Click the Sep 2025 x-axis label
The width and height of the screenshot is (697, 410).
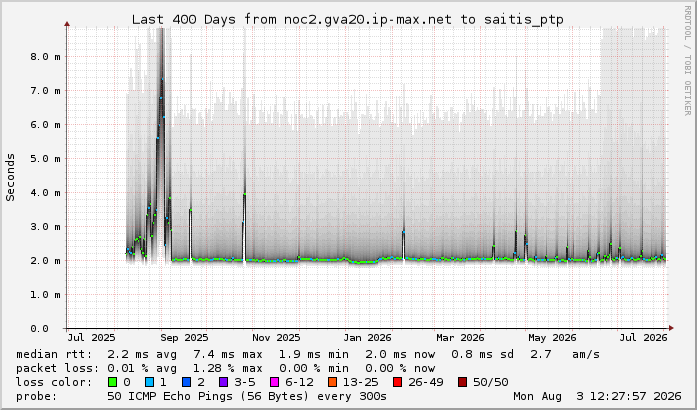tap(184, 338)
